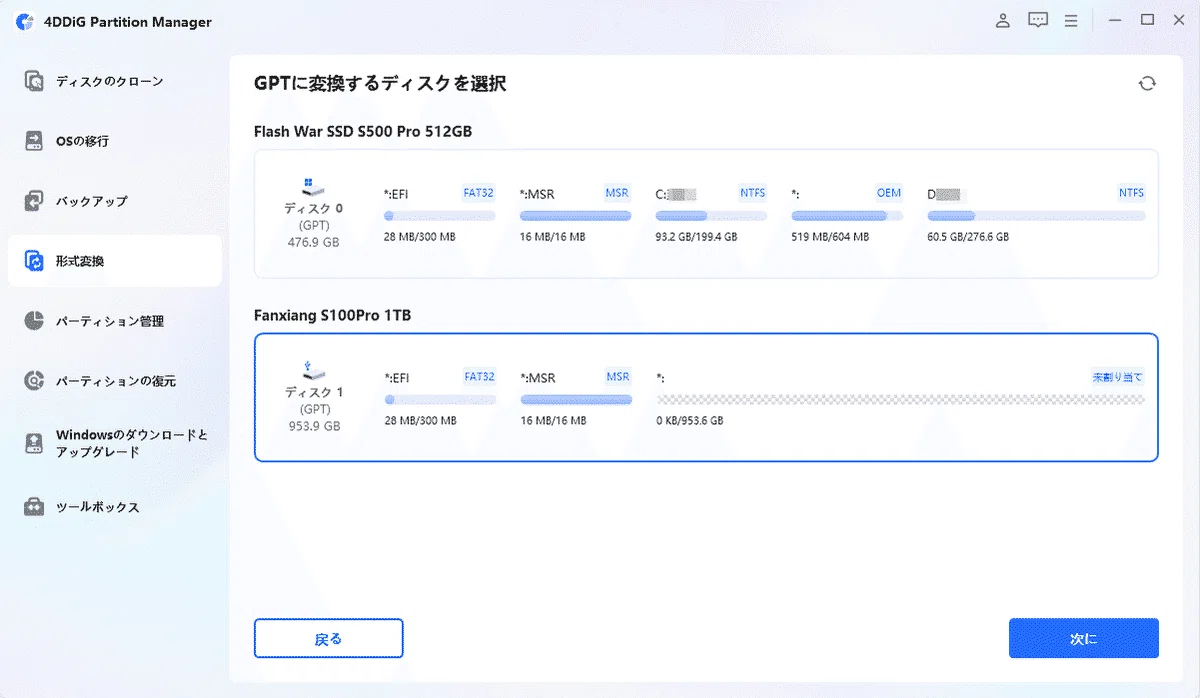Select the Disk 0 476.9 GB label
The height and width of the screenshot is (698, 1200).
tap(312, 242)
